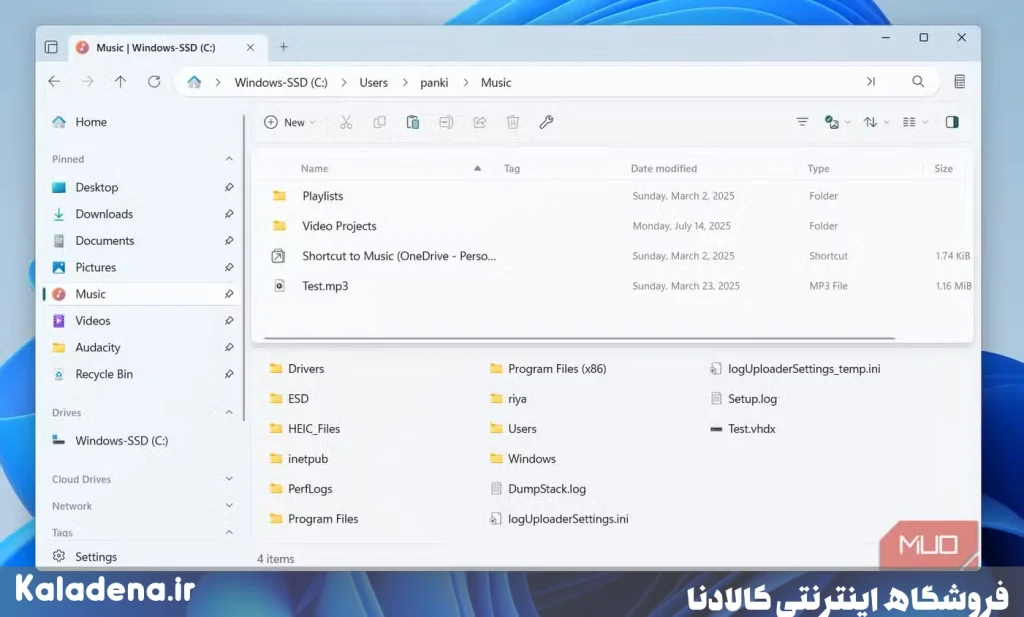
Task: Select Program Files (x86) in the lower pane
Action: click(548, 369)
